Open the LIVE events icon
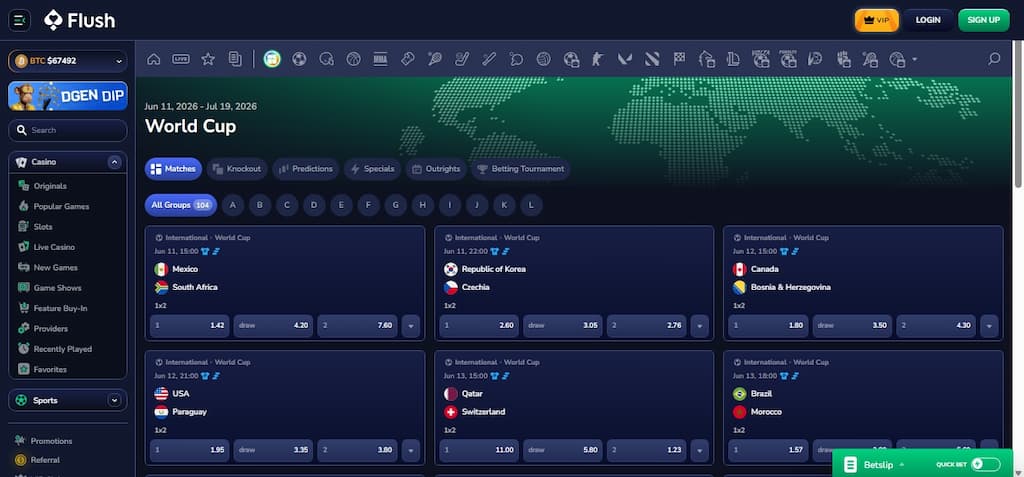The height and width of the screenshot is (477, 1024). pos(181,59)
